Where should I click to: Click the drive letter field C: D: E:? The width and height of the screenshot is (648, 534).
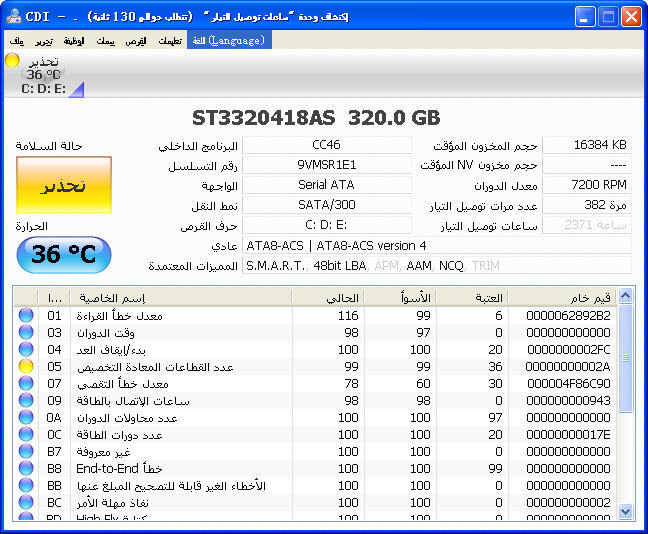coord(327,225)
